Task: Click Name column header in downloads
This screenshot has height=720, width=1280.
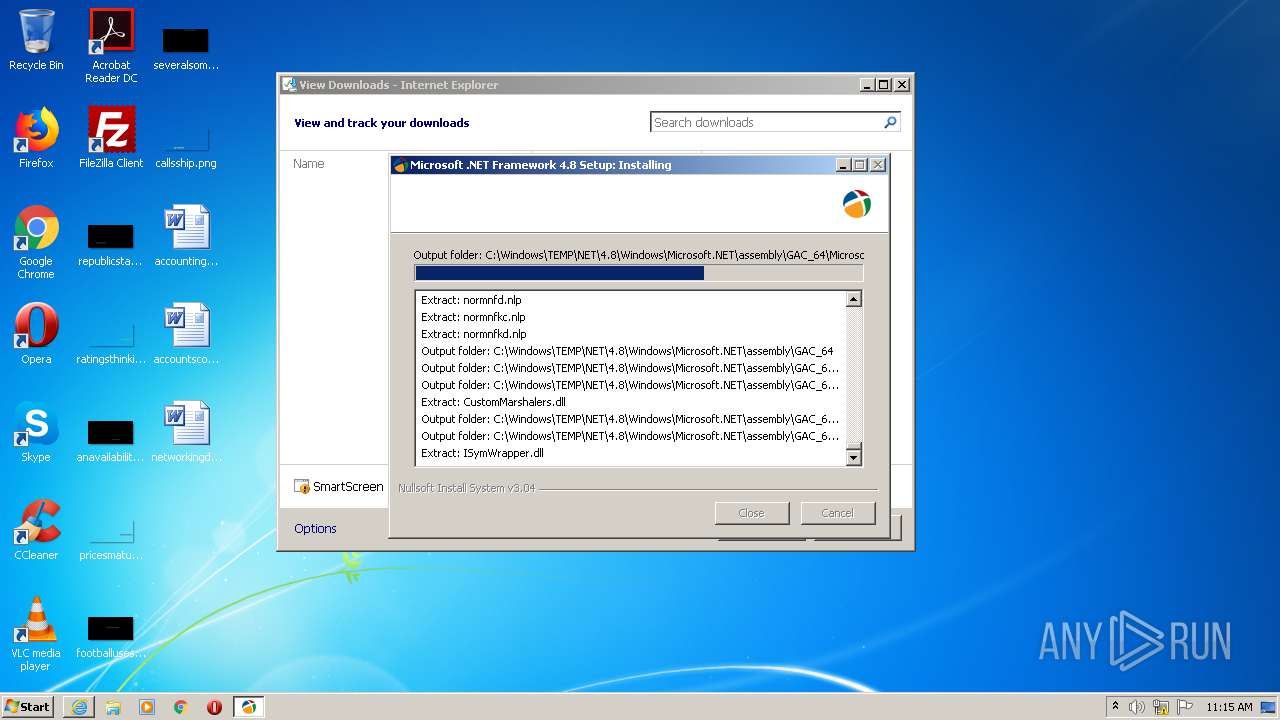Action: tap(309, 164)
